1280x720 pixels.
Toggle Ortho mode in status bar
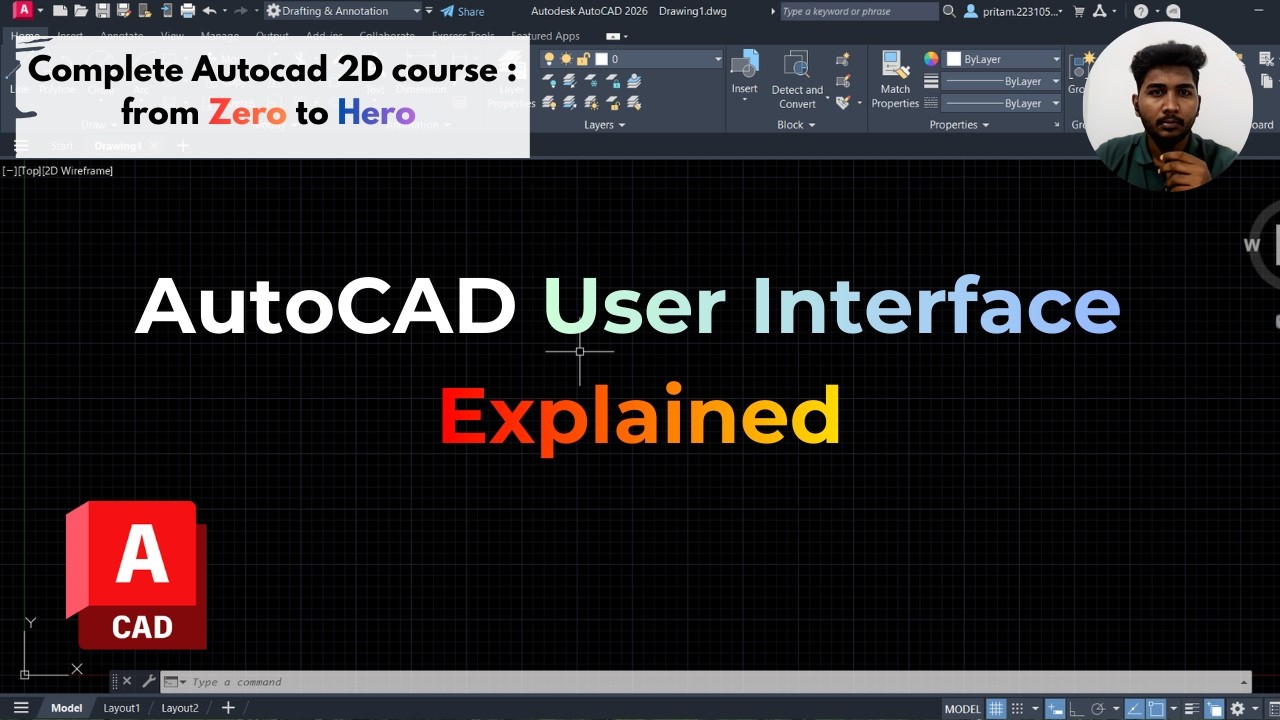click(1075, 708)
